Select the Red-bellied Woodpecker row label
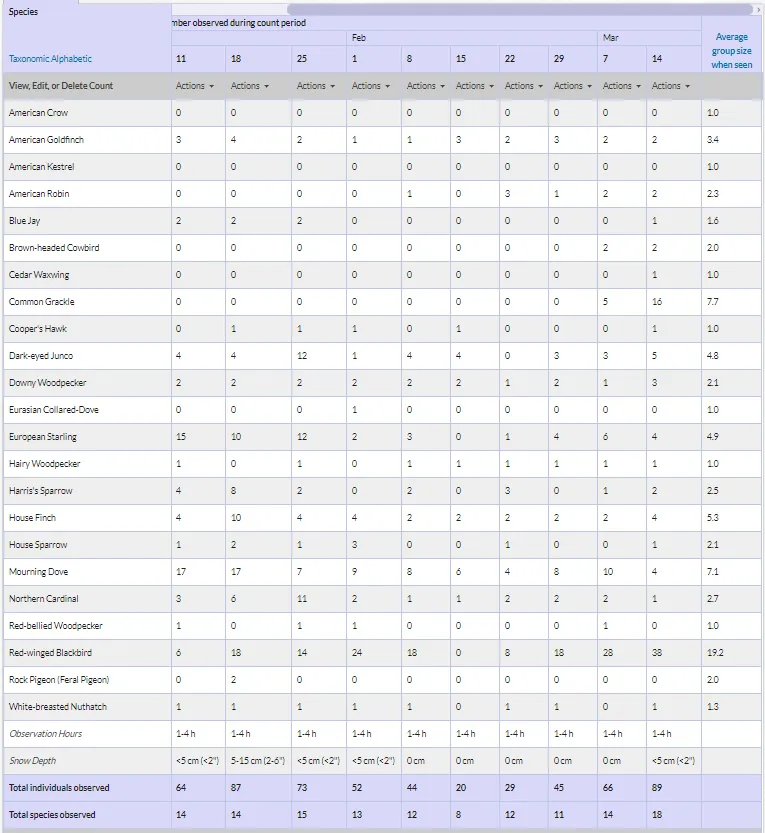765x833 pixels. [x=56, y=626]
